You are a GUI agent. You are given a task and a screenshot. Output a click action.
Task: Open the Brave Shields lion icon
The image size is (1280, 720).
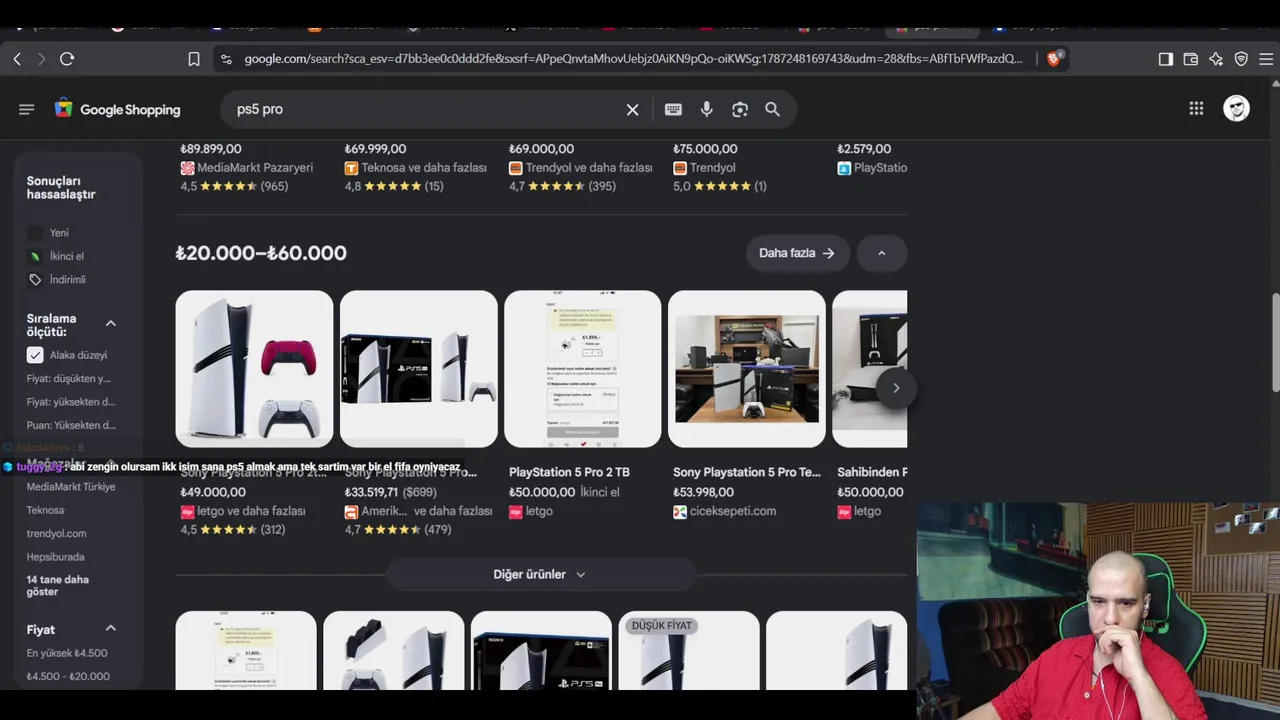click(x=1054, y=59)
